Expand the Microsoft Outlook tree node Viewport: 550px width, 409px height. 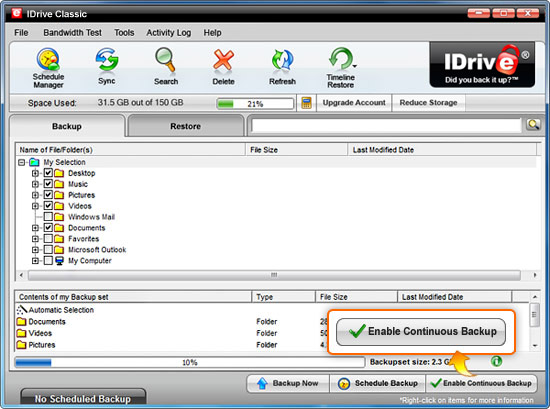click(x=35, y=250)
